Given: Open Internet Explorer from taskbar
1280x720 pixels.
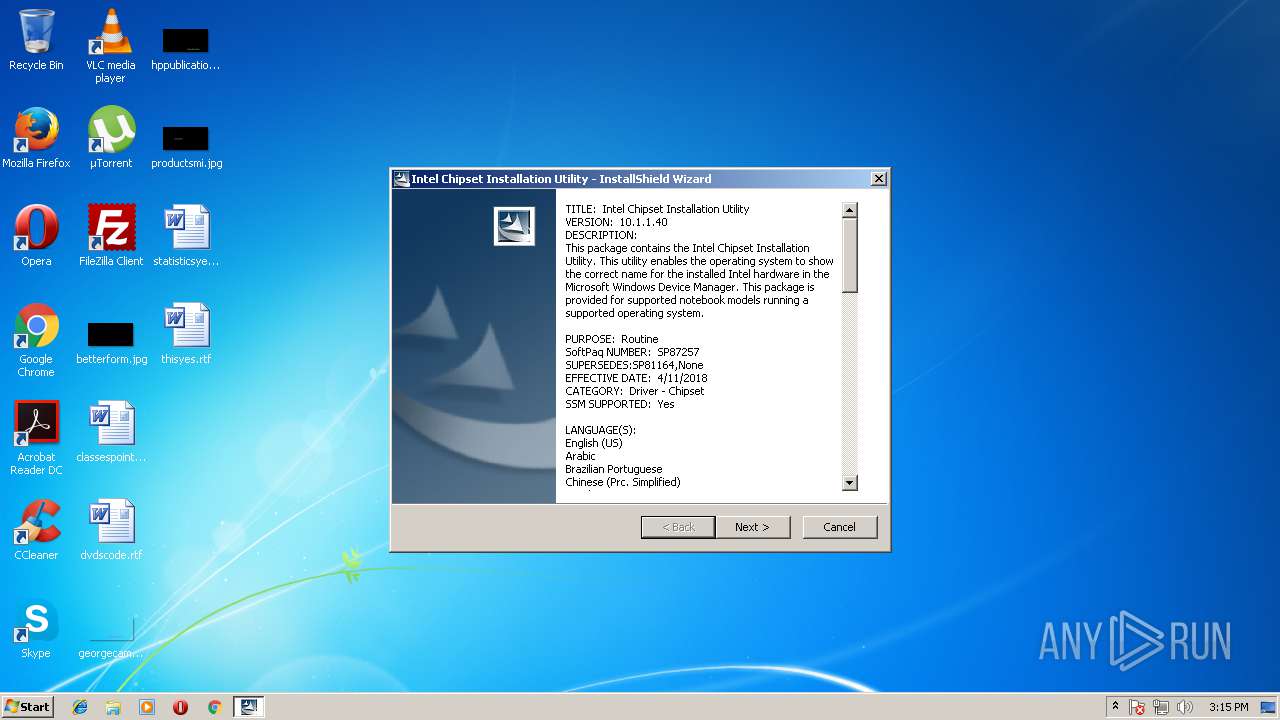Looking at the screenshot, I should coord(80,707).
